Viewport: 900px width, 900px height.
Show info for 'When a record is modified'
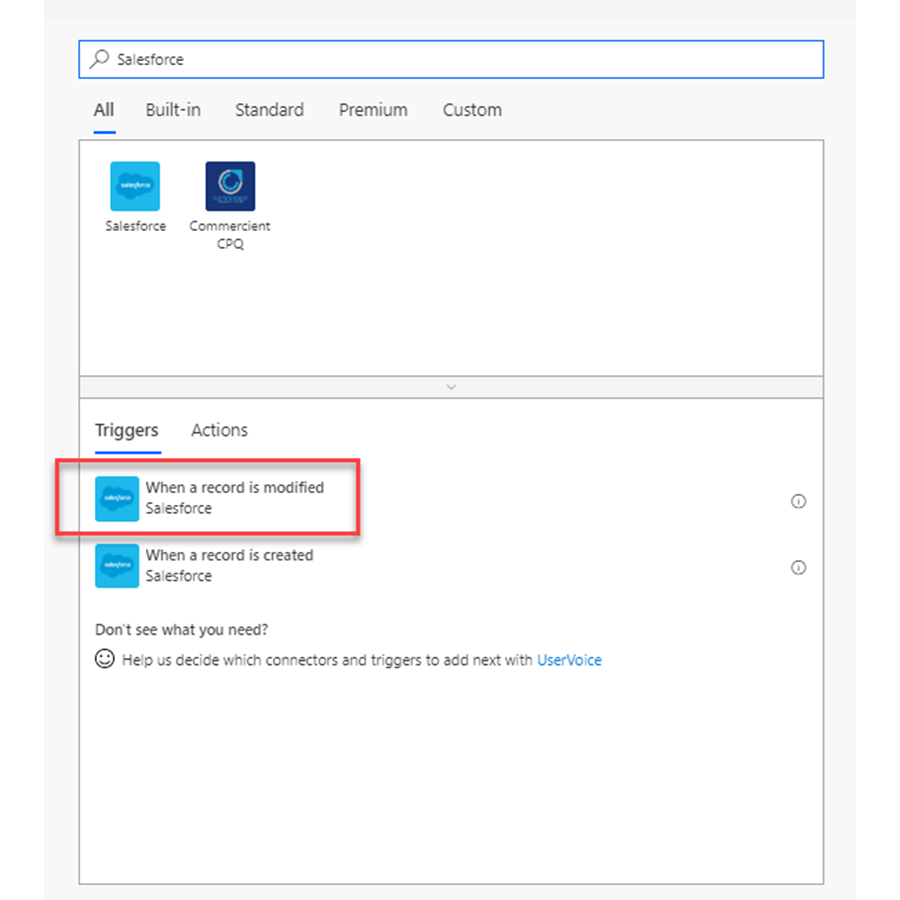tap(798, 501)
